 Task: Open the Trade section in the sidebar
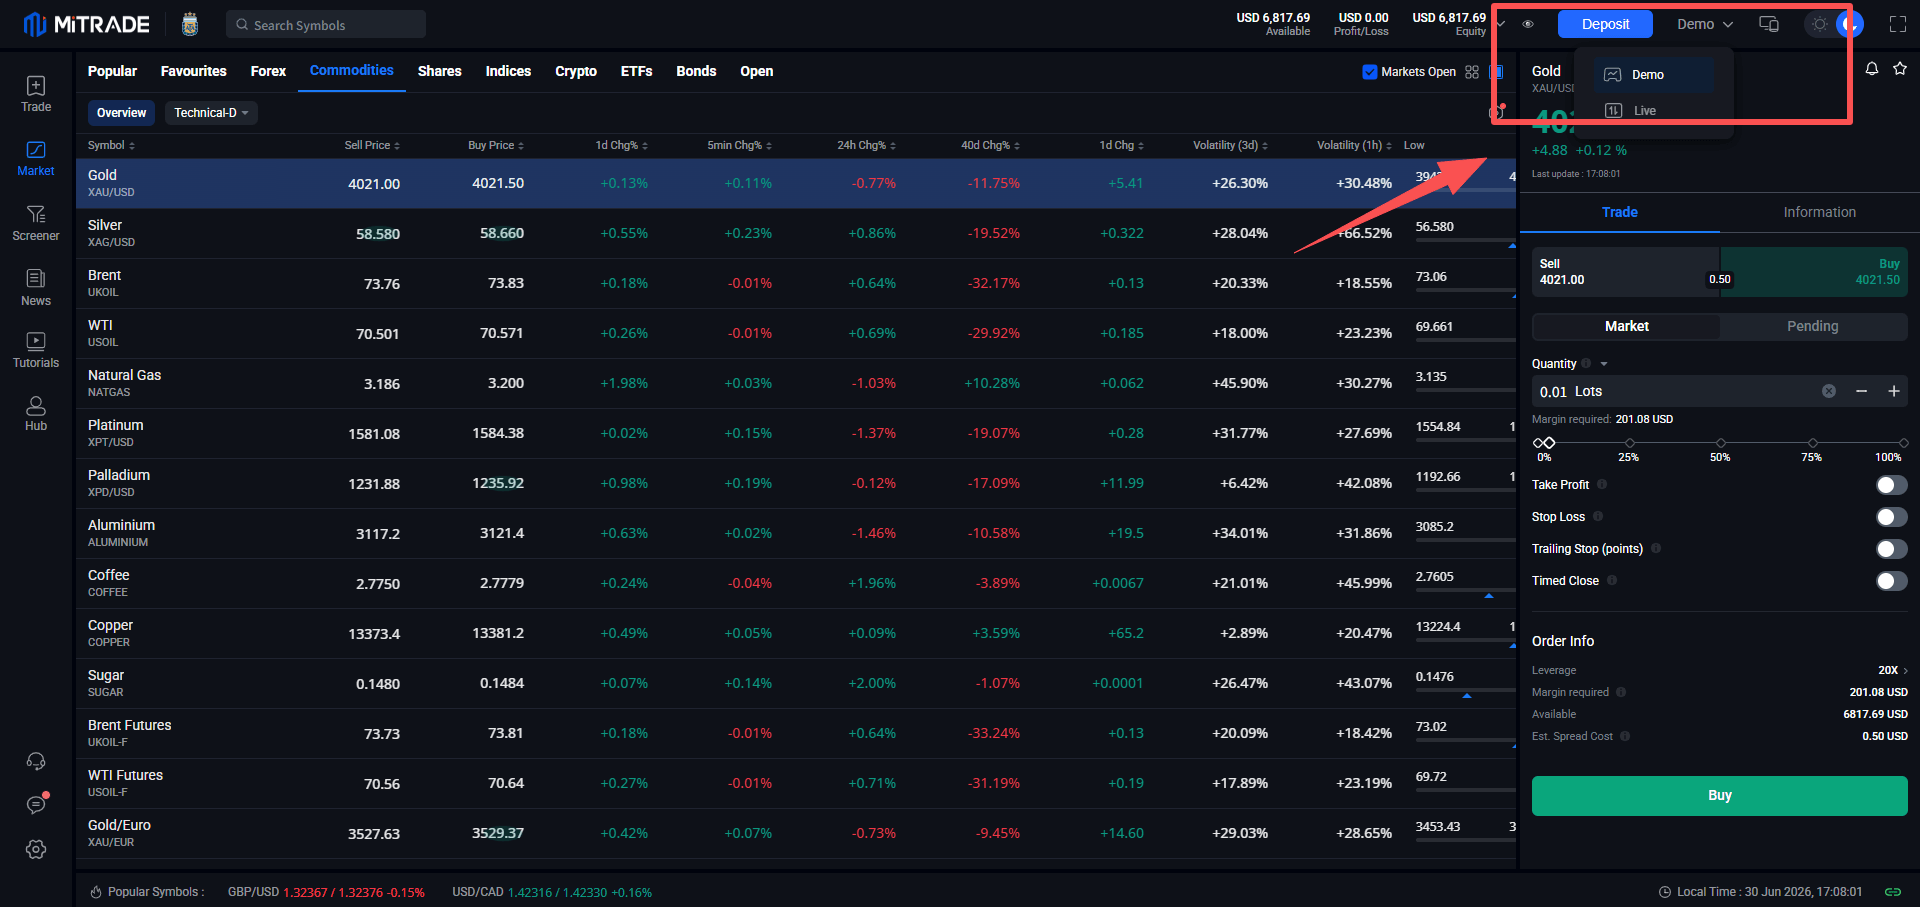pos(36,94)
